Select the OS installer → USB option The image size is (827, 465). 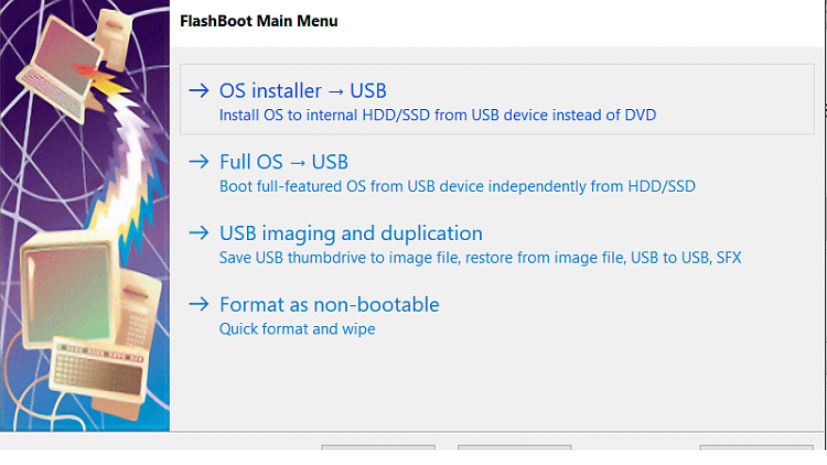(x=302, y=91)
